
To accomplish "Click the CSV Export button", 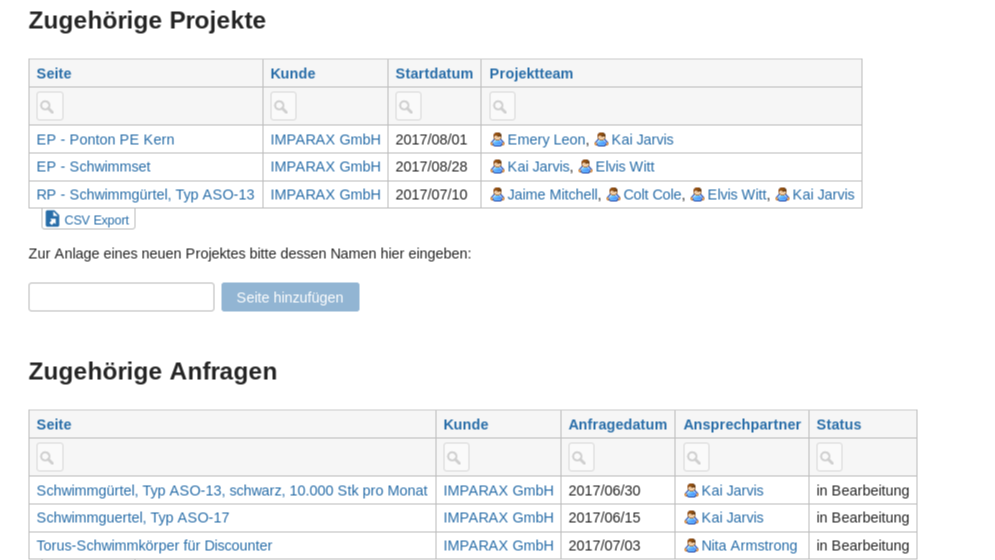I will 88,220.
